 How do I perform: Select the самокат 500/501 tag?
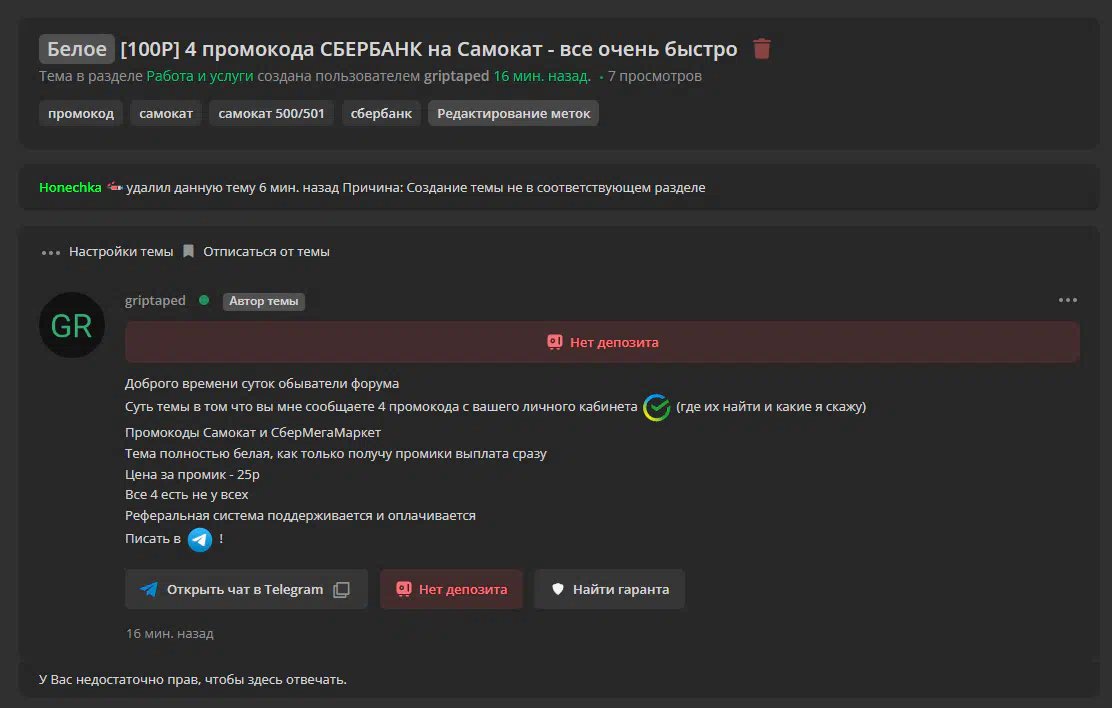click(x=272, y=114)
